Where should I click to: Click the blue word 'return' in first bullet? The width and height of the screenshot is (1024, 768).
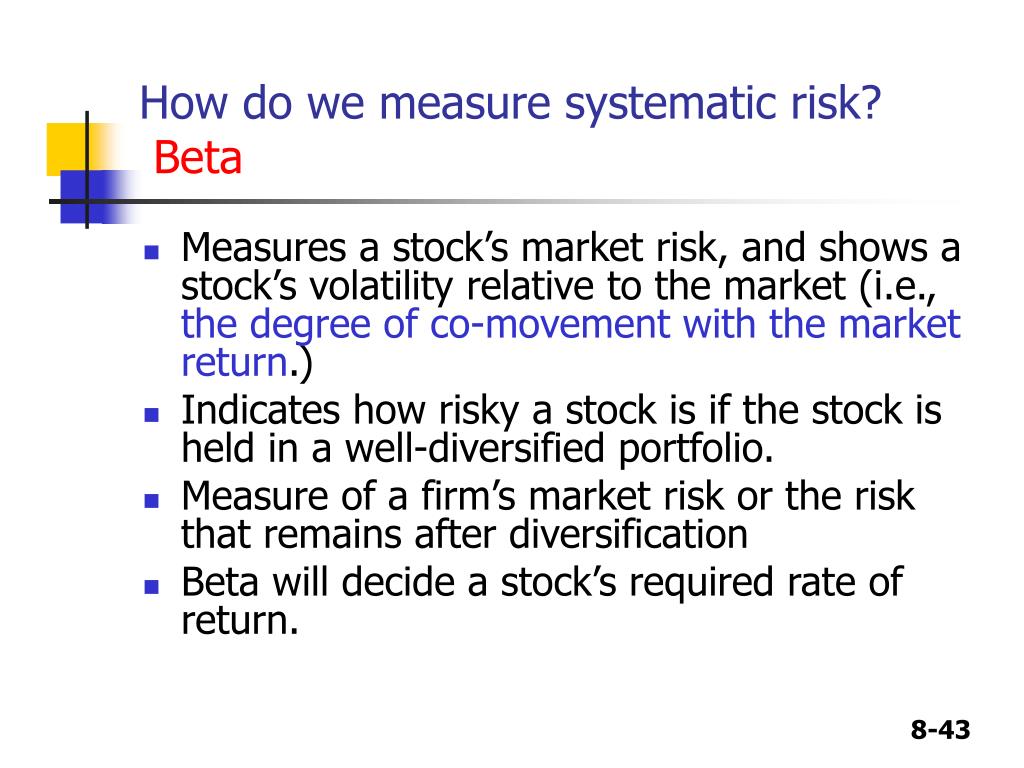pyautogui.click(x=234, y=362)
